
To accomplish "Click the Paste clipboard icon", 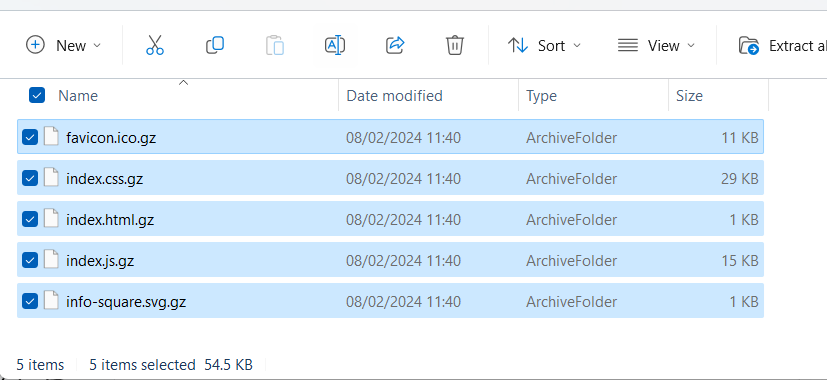I will click(x=275, y=45).
